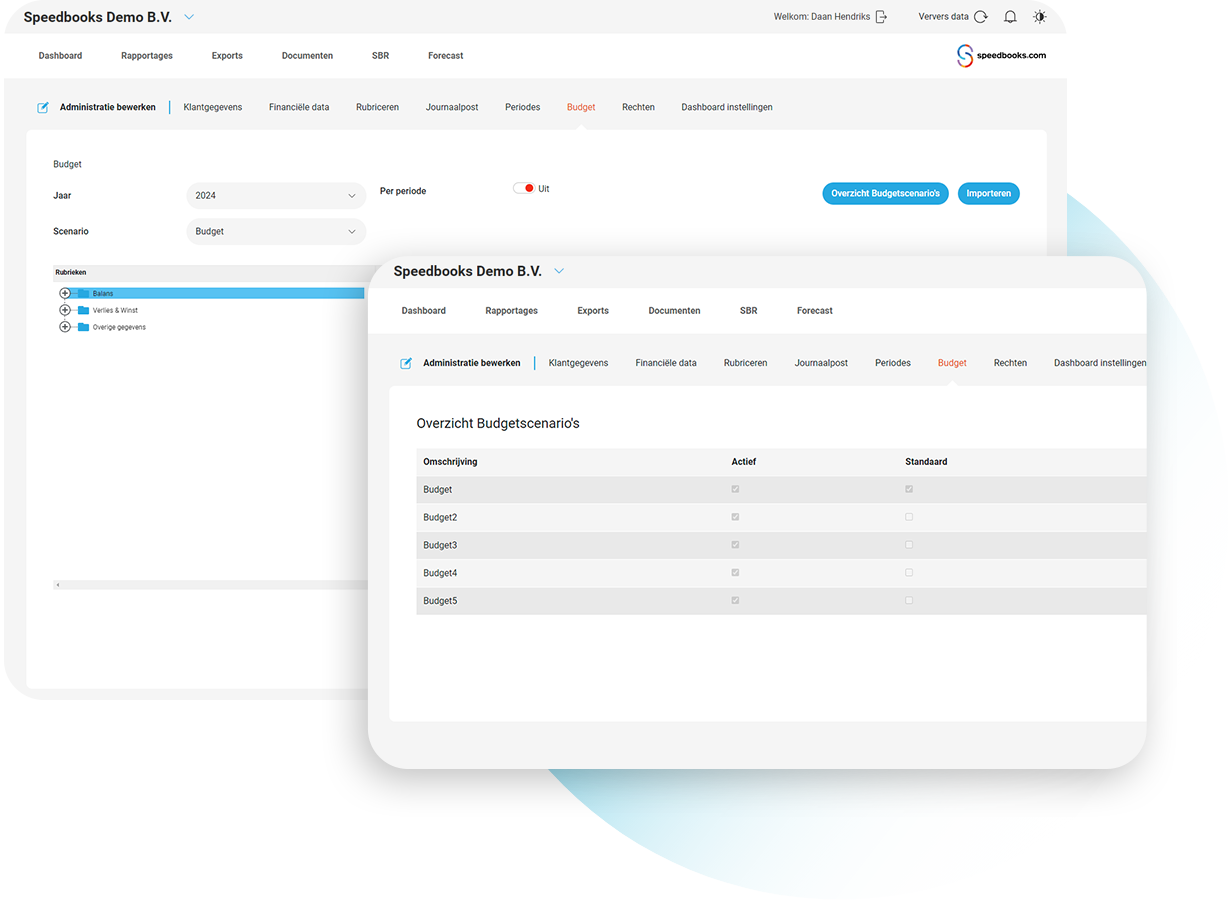Open Exports menu in the back window

click(227, 56)
